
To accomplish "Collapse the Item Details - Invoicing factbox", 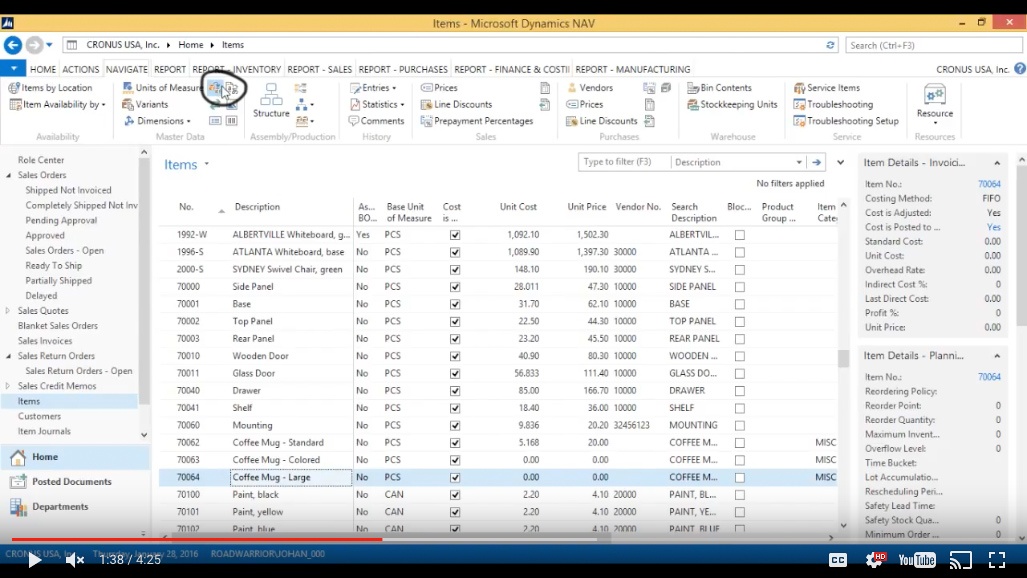I will point(997,163).
